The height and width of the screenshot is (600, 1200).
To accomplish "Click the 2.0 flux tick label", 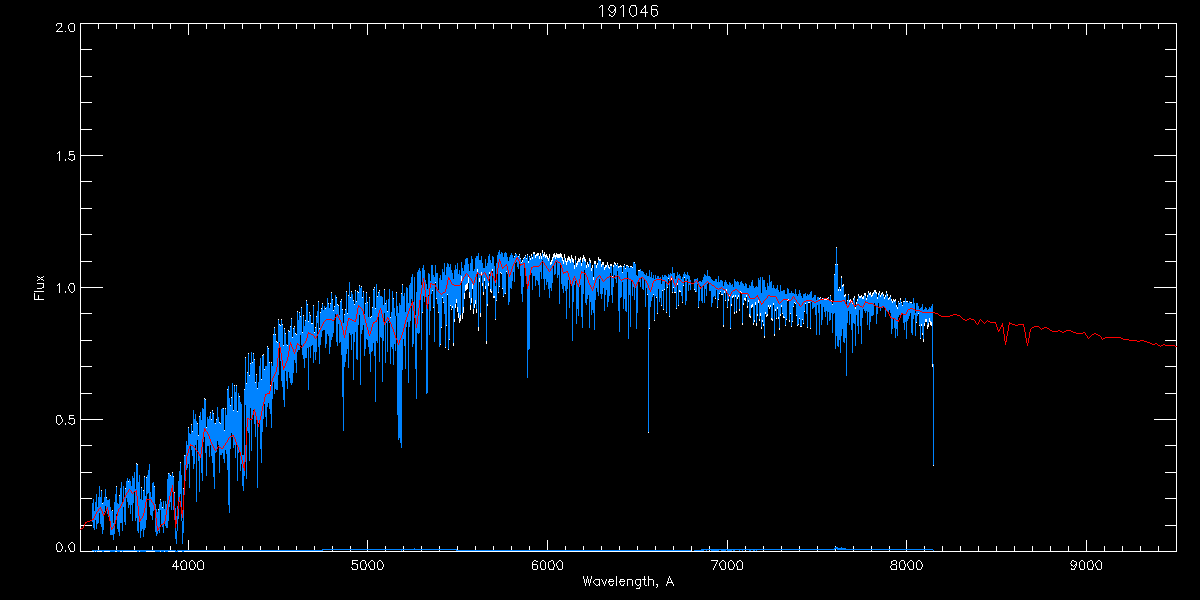I will 65,28.
